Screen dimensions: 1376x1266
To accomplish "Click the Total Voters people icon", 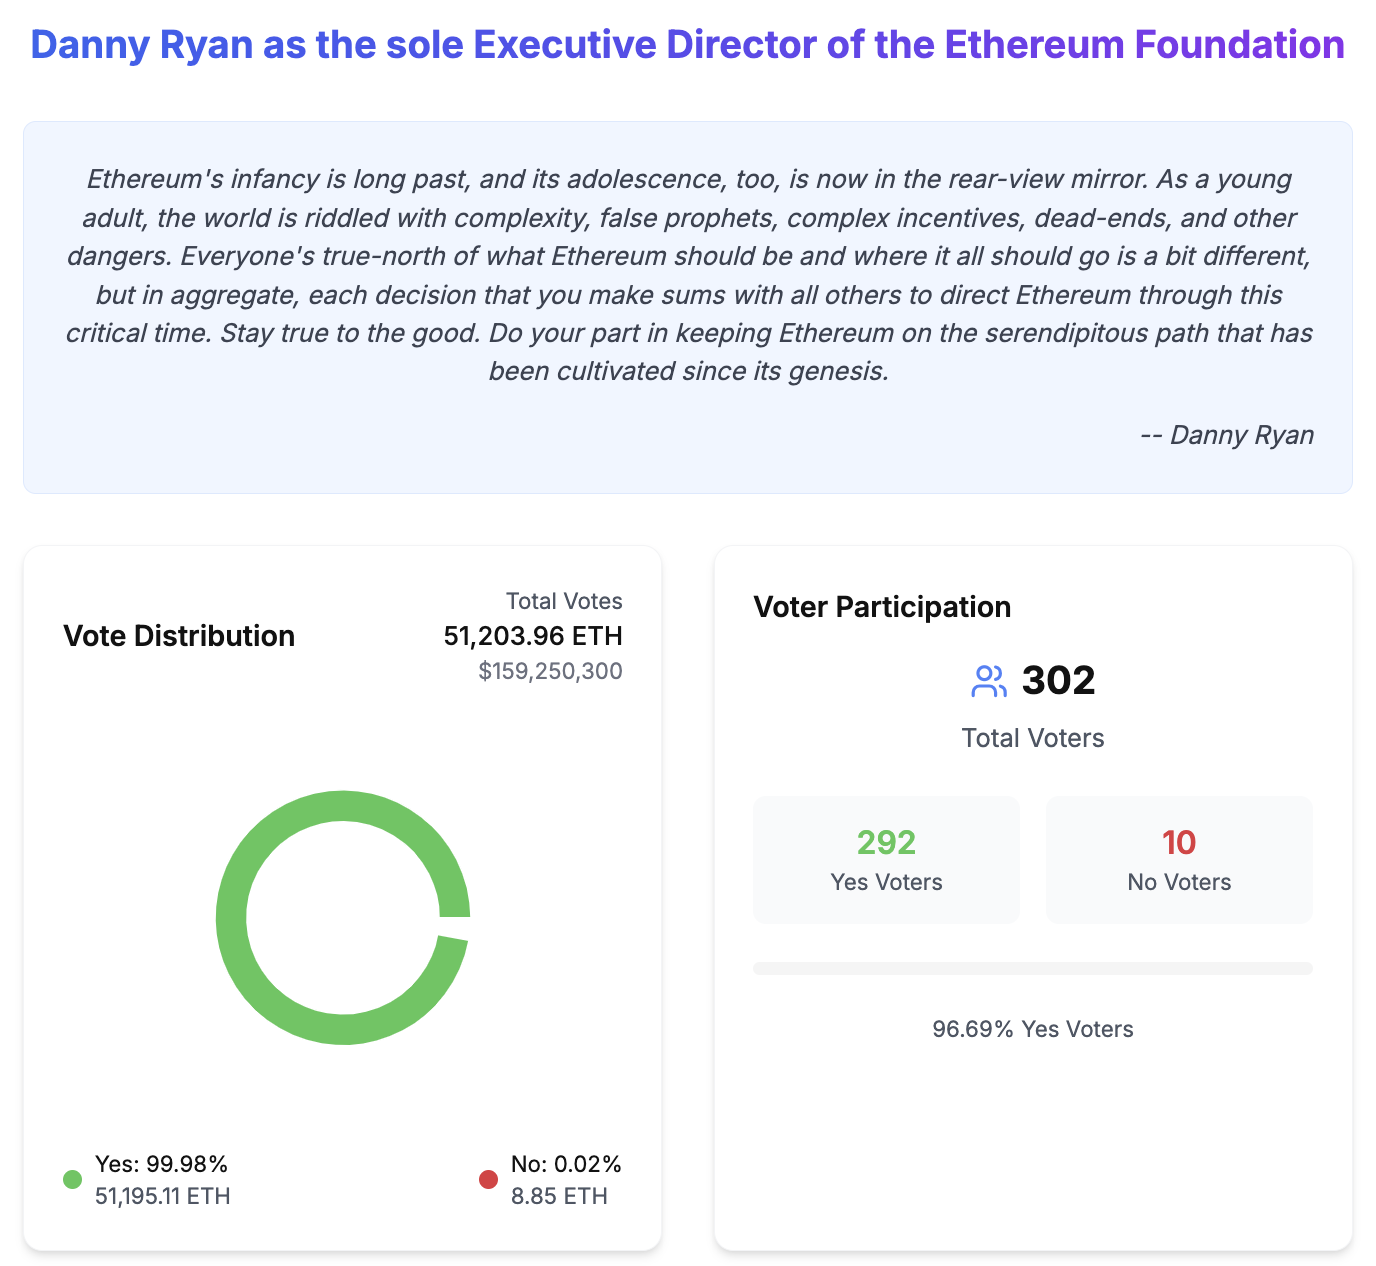I will point(989,682).
